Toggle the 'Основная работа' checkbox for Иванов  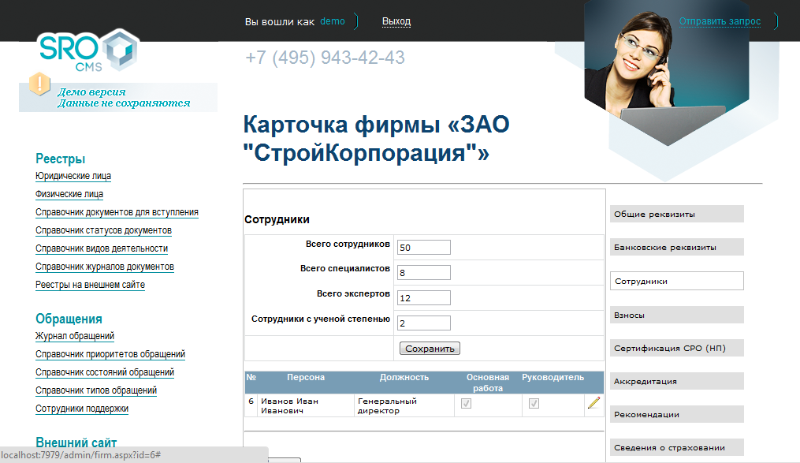[465, 403]
